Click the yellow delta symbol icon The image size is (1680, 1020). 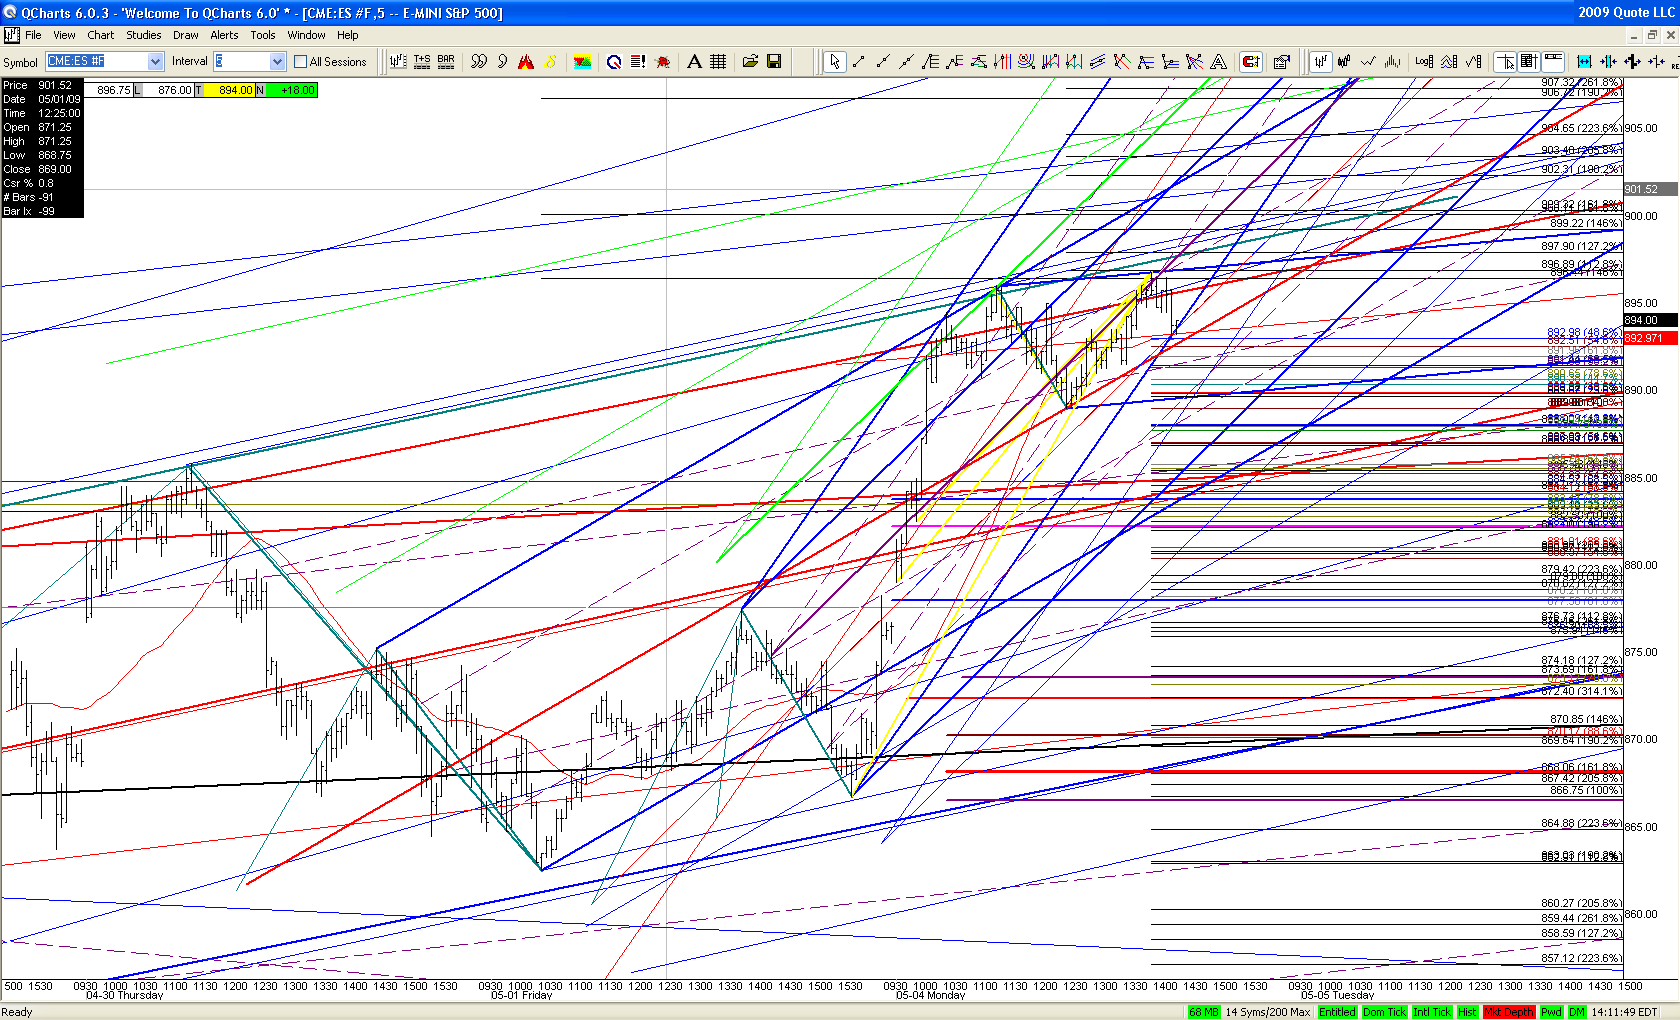(x=550, y=62)
